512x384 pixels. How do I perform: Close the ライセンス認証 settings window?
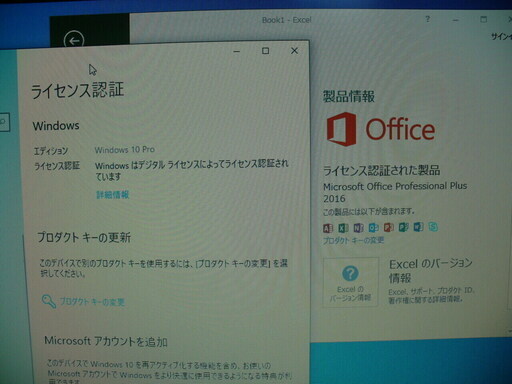click(294, 51)
